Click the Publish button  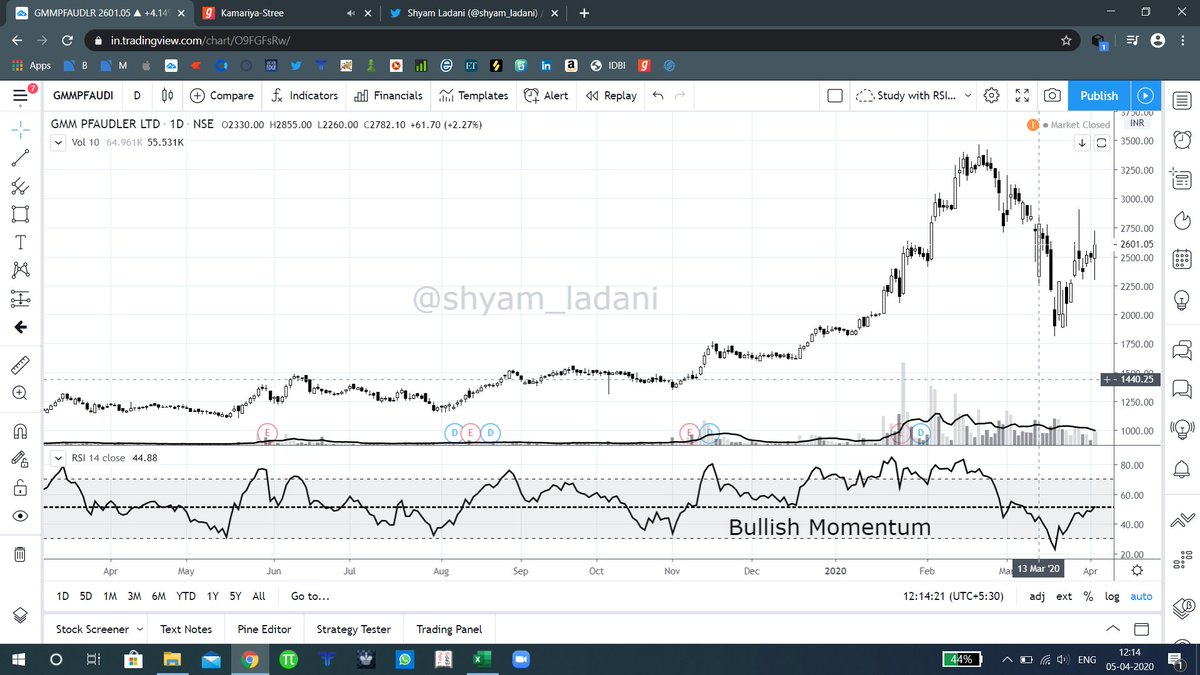1099,96
